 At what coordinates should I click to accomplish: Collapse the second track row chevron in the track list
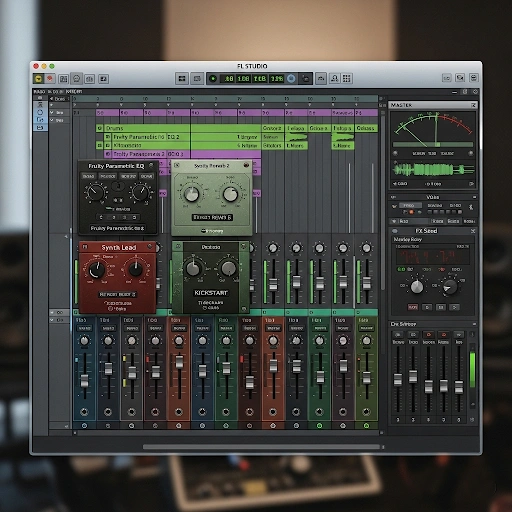coord(52,120)
